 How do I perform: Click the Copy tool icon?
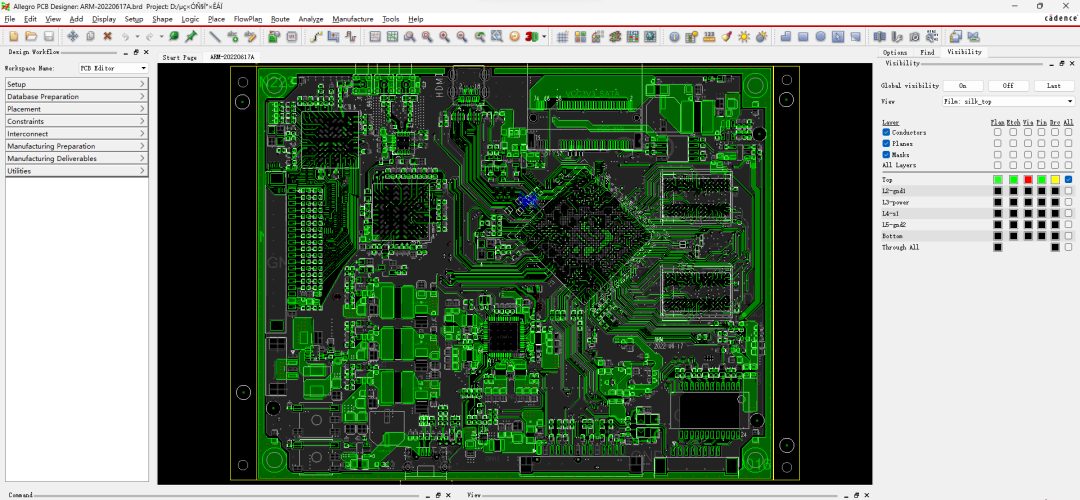90,37
